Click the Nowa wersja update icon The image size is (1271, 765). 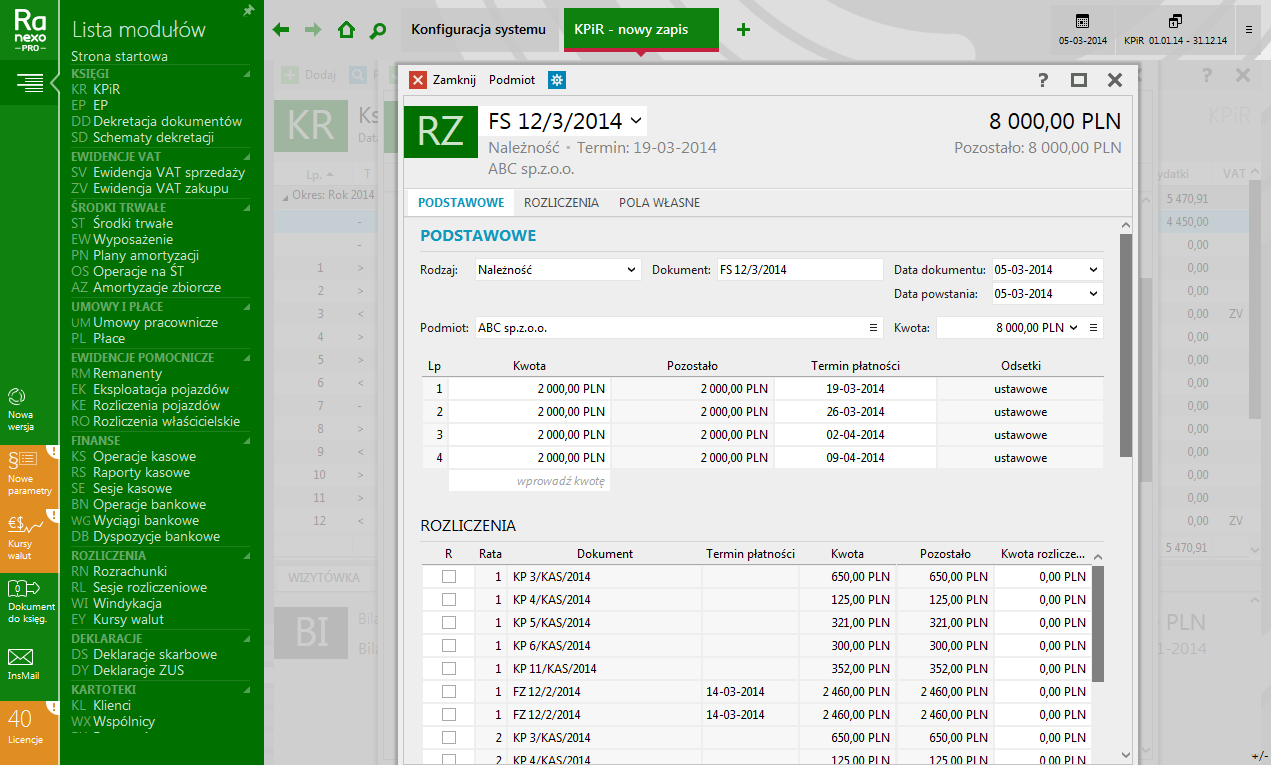click(21, 407)
